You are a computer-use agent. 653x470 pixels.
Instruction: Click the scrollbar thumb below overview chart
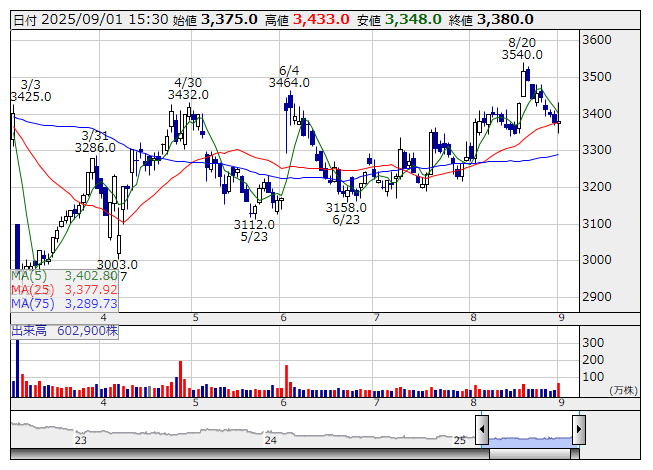point(531,453)
